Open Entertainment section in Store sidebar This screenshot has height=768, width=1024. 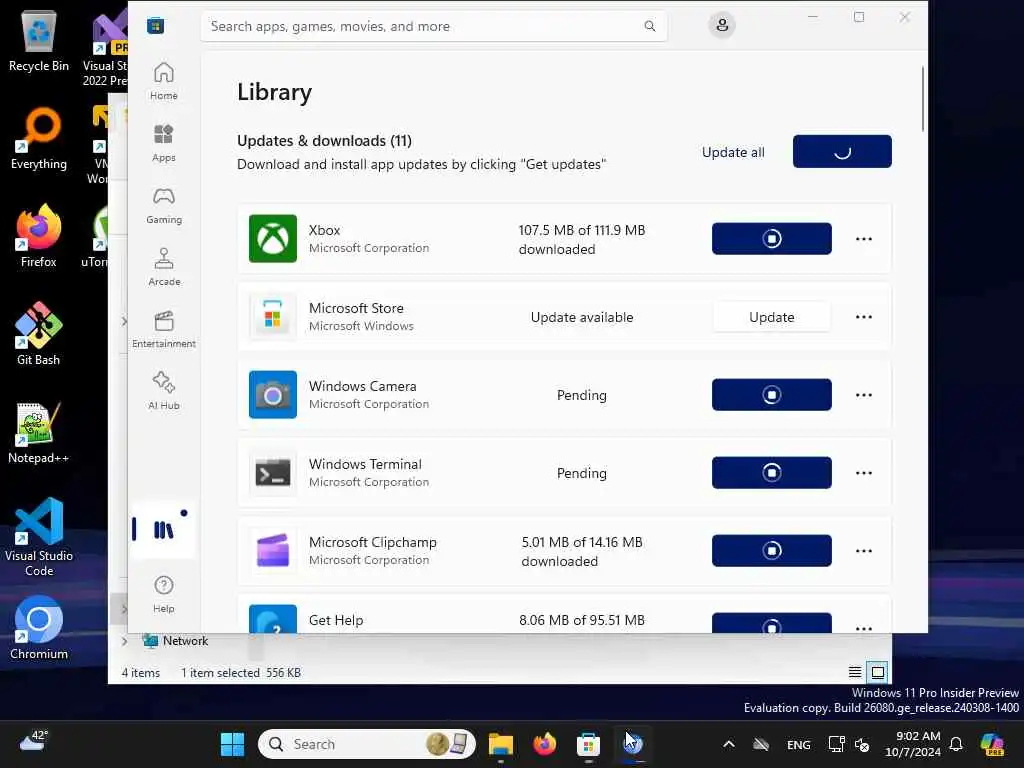point(163,329)
